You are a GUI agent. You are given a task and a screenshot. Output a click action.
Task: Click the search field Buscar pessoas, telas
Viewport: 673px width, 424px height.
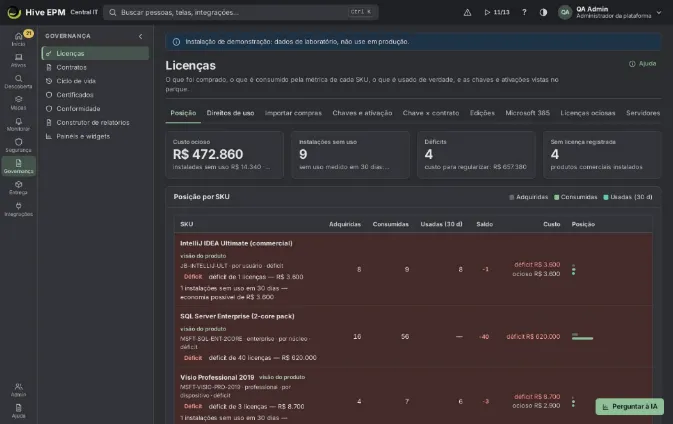point(241,12)
